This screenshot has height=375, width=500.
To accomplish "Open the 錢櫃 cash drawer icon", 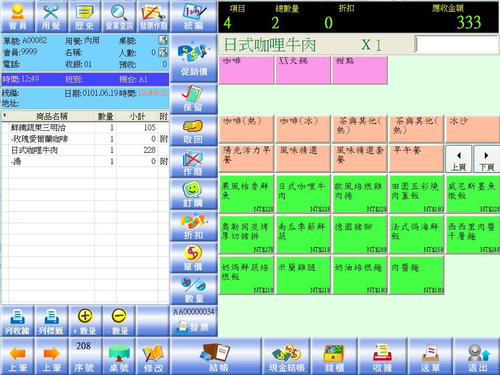I will (334, 356).
